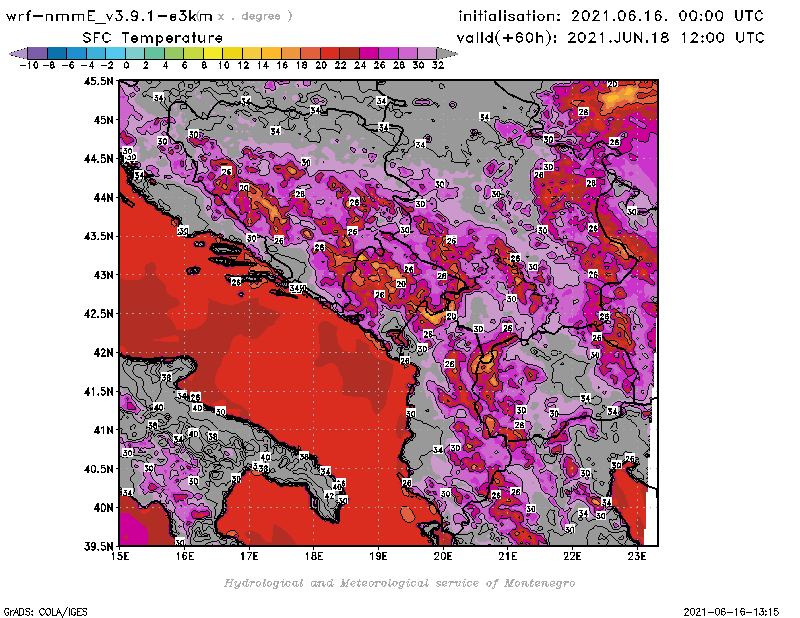Click the left arrow swatch below -10 in legend
800x618 pixels.
[18, 53]
